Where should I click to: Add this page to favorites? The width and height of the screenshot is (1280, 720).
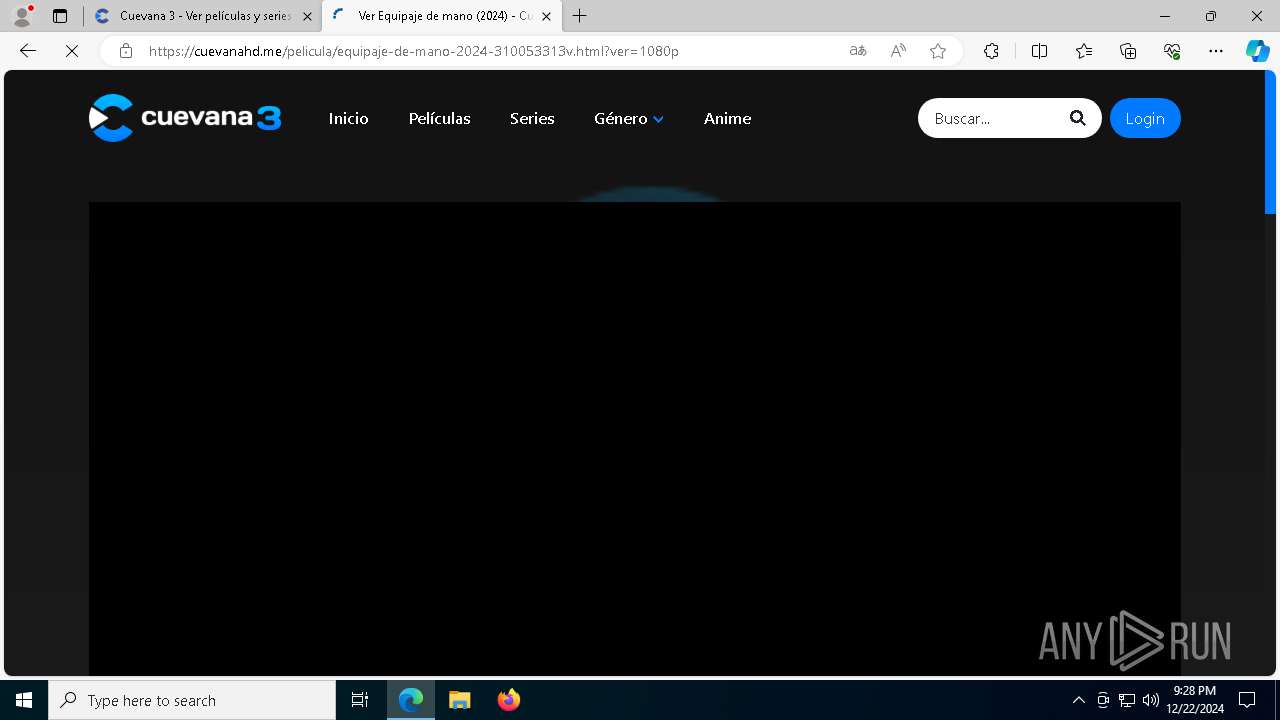coord(938,51)
